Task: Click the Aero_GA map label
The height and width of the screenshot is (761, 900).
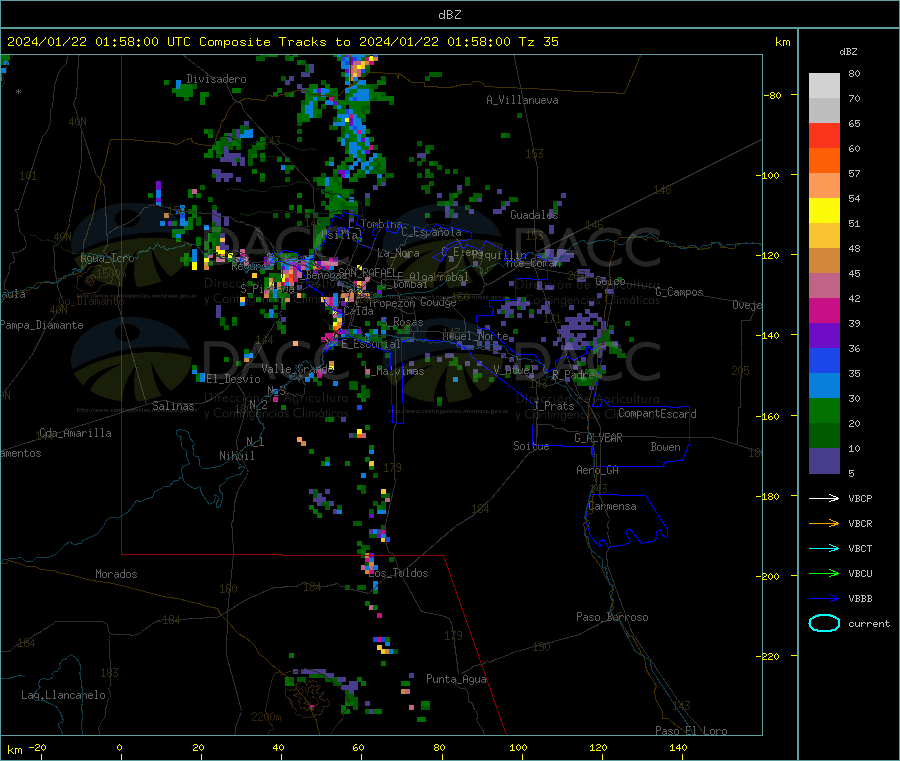Action: [598, 470]
